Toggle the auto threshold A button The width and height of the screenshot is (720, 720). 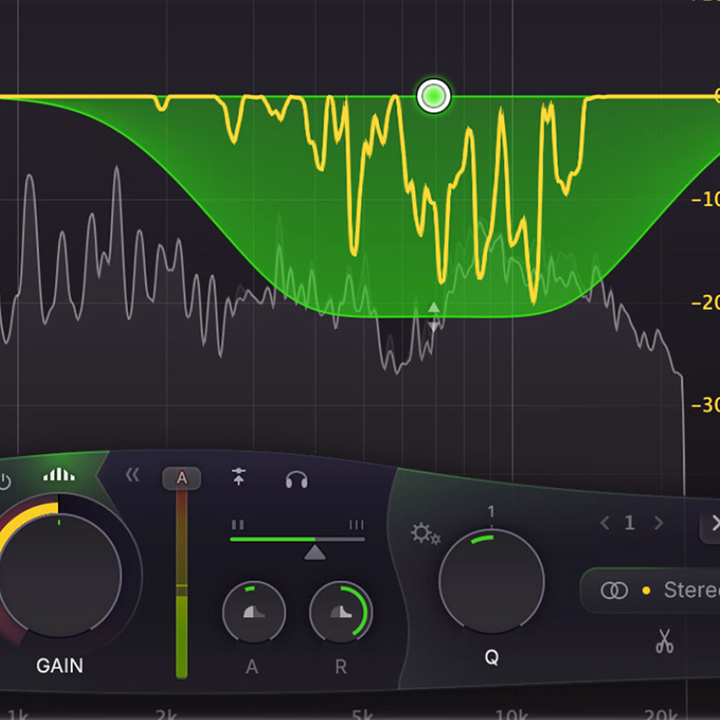181,478
